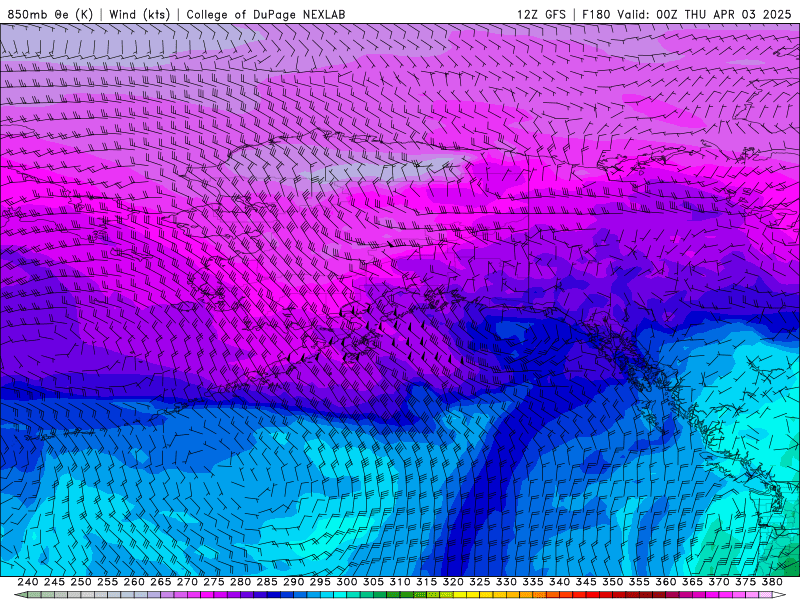Image resolution: width=800 pixels, height=600 pixels.
Task: Click the 255 value on color scale
Action: 107,582
